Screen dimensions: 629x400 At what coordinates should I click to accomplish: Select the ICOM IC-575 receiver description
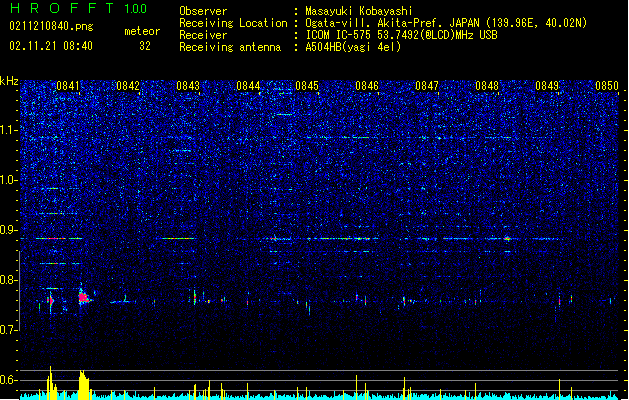(402, 35)
